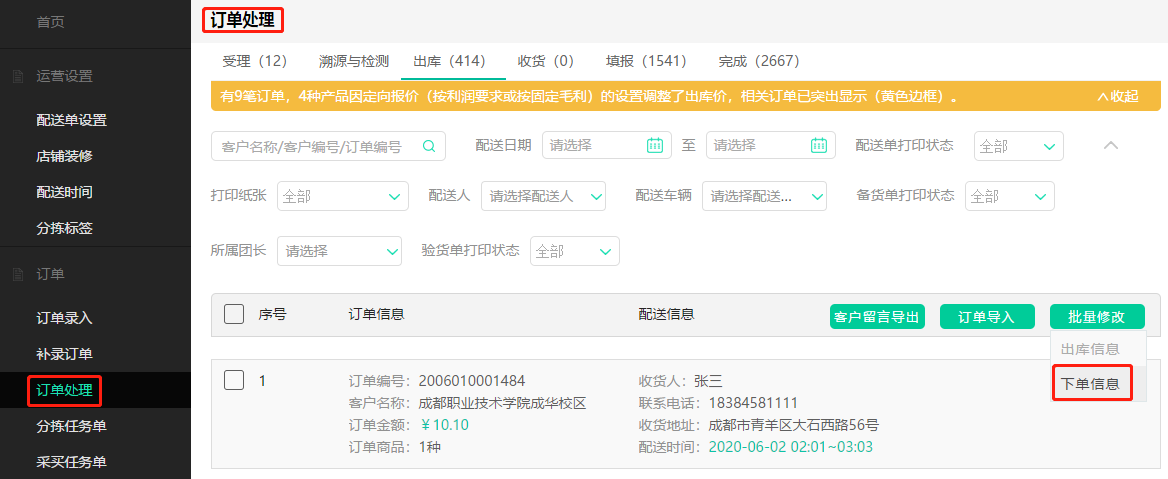Click the order amount ¥10.10
Viewport: 1168px width, 479px height.
pyautogui.click(x=444, y=425)
